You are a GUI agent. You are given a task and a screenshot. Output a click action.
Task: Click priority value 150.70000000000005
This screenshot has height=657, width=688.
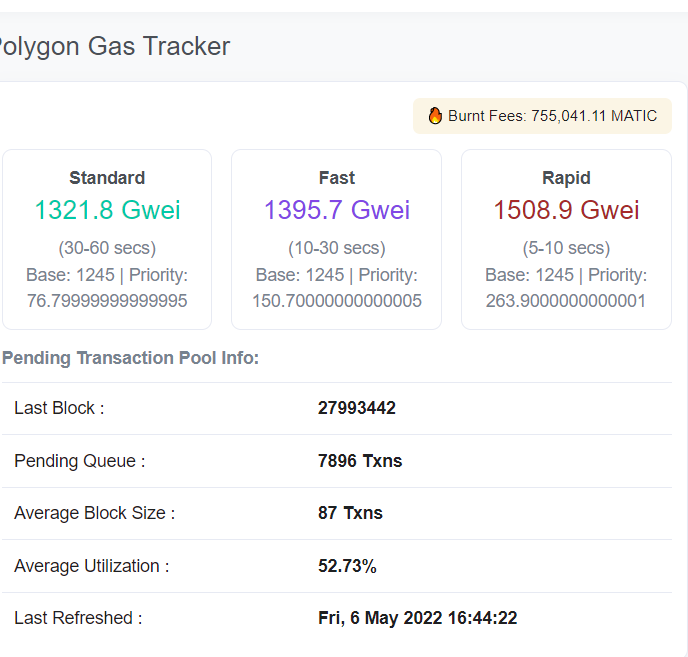337,301
